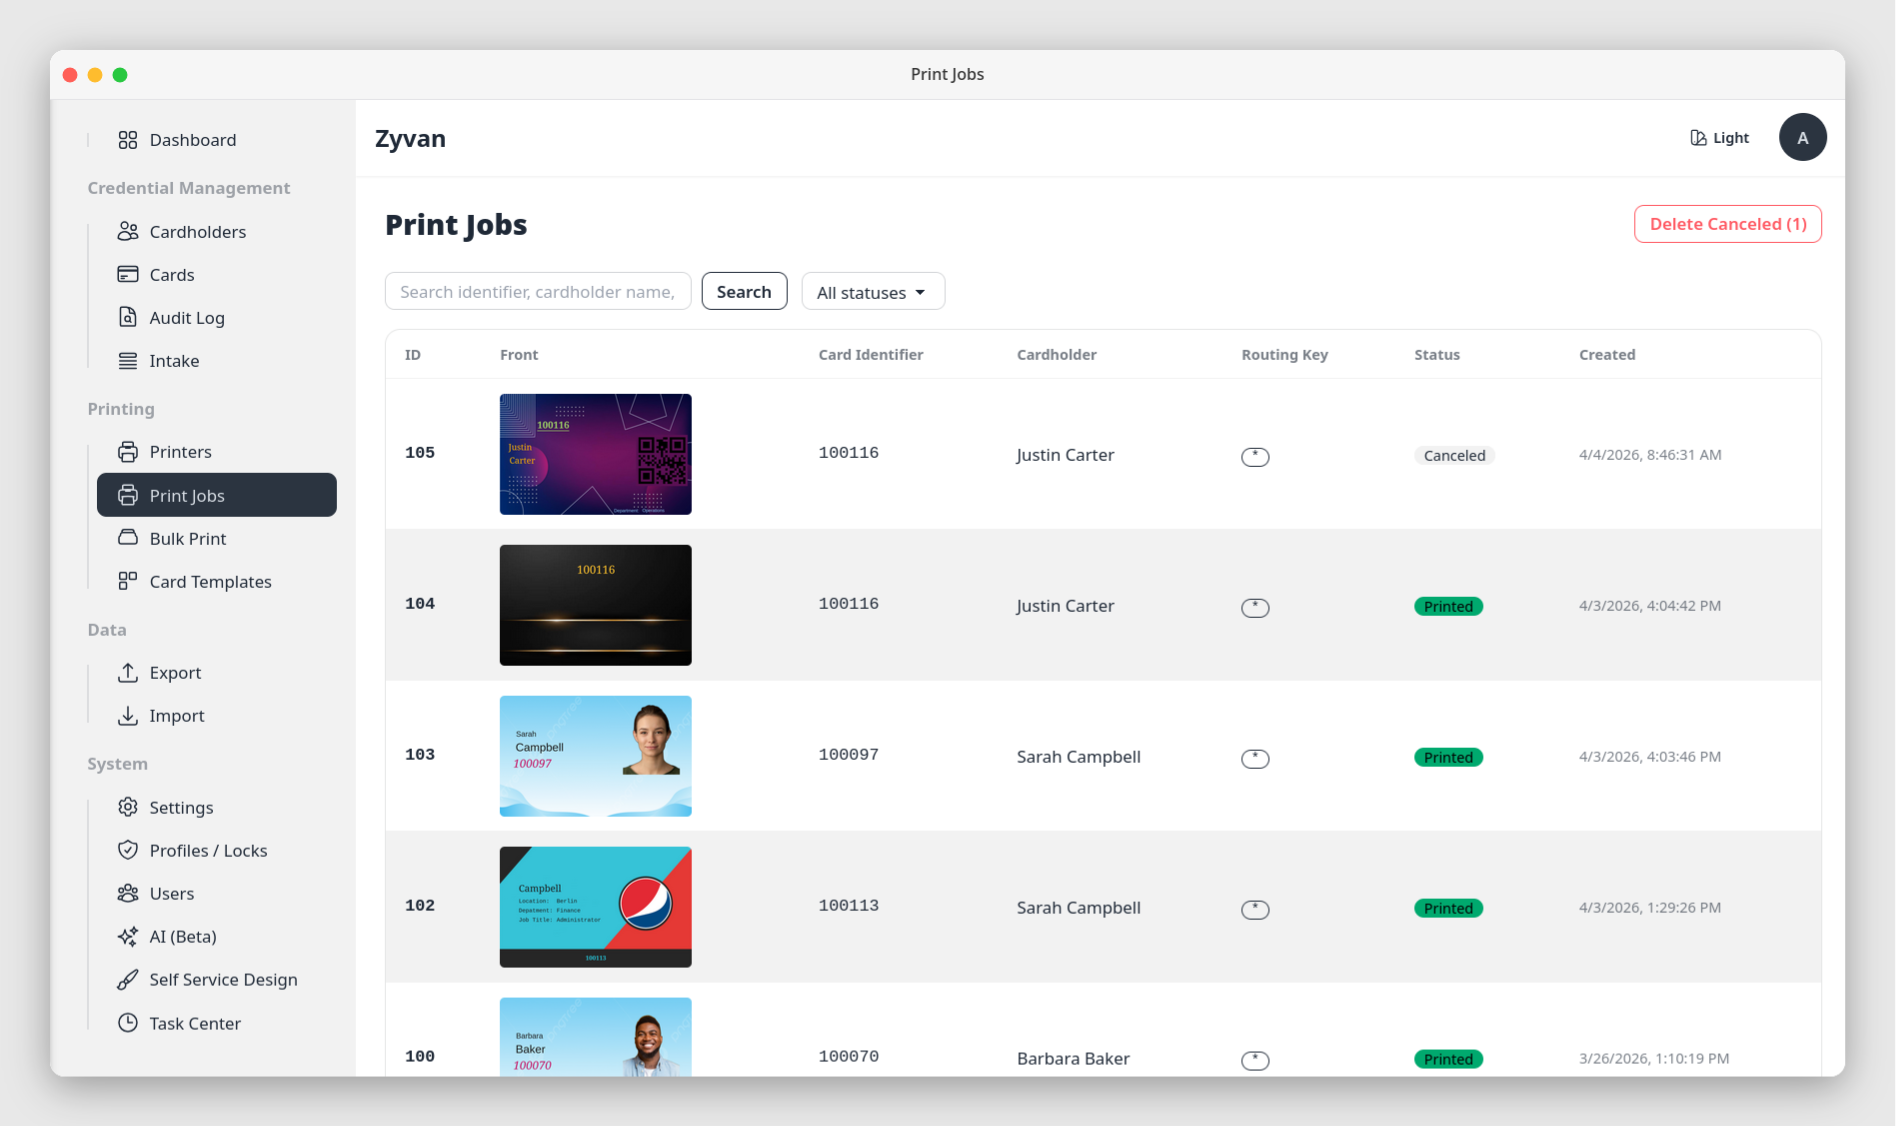Open the user avatar menu 'A'

[1802, 137]
